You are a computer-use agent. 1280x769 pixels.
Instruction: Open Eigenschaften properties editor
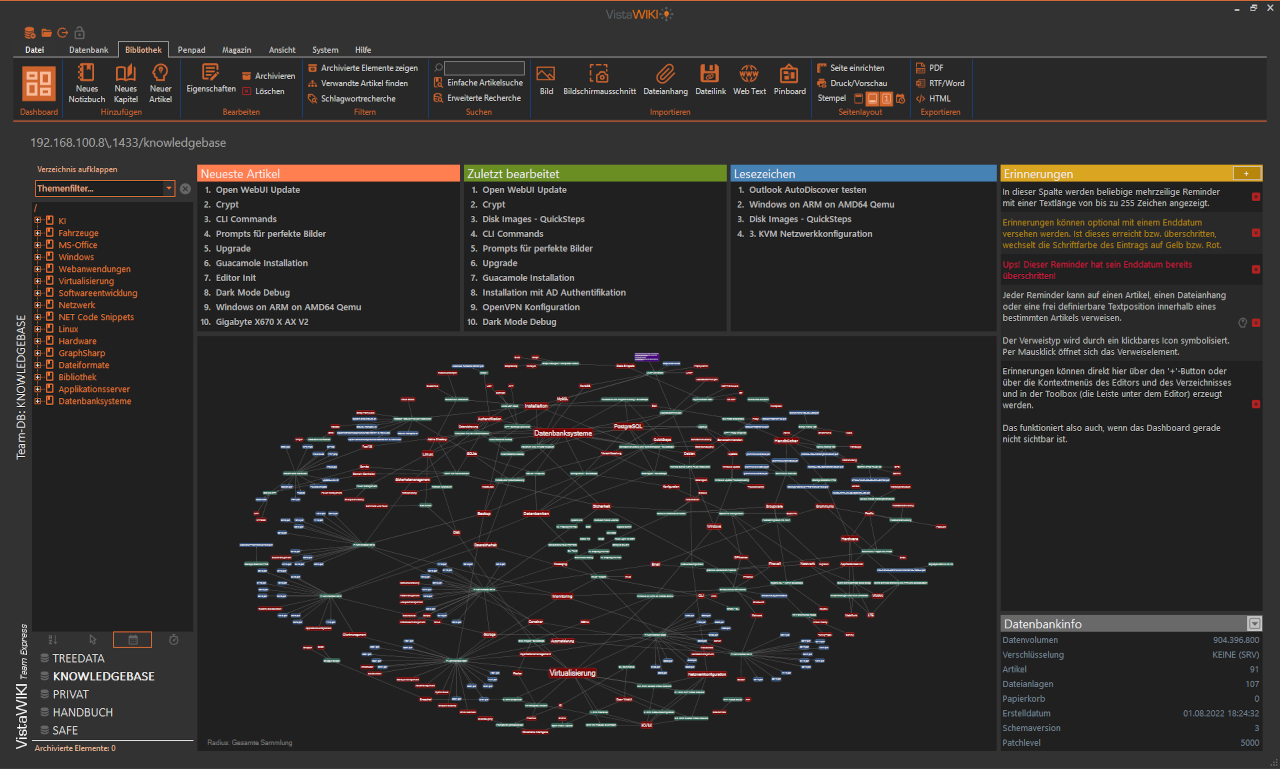coord(210,78)
